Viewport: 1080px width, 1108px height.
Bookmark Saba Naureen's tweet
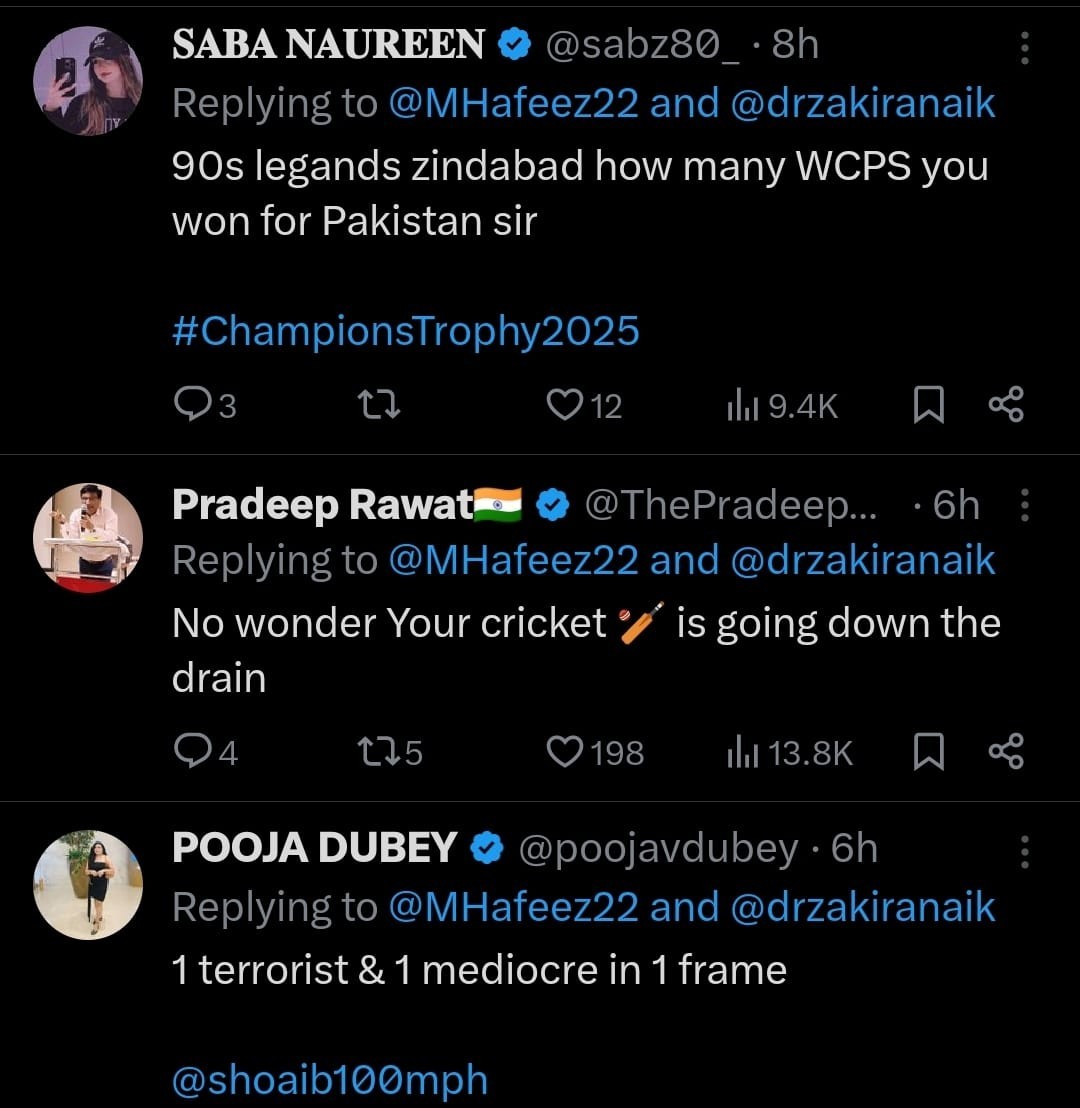(929, 404)
